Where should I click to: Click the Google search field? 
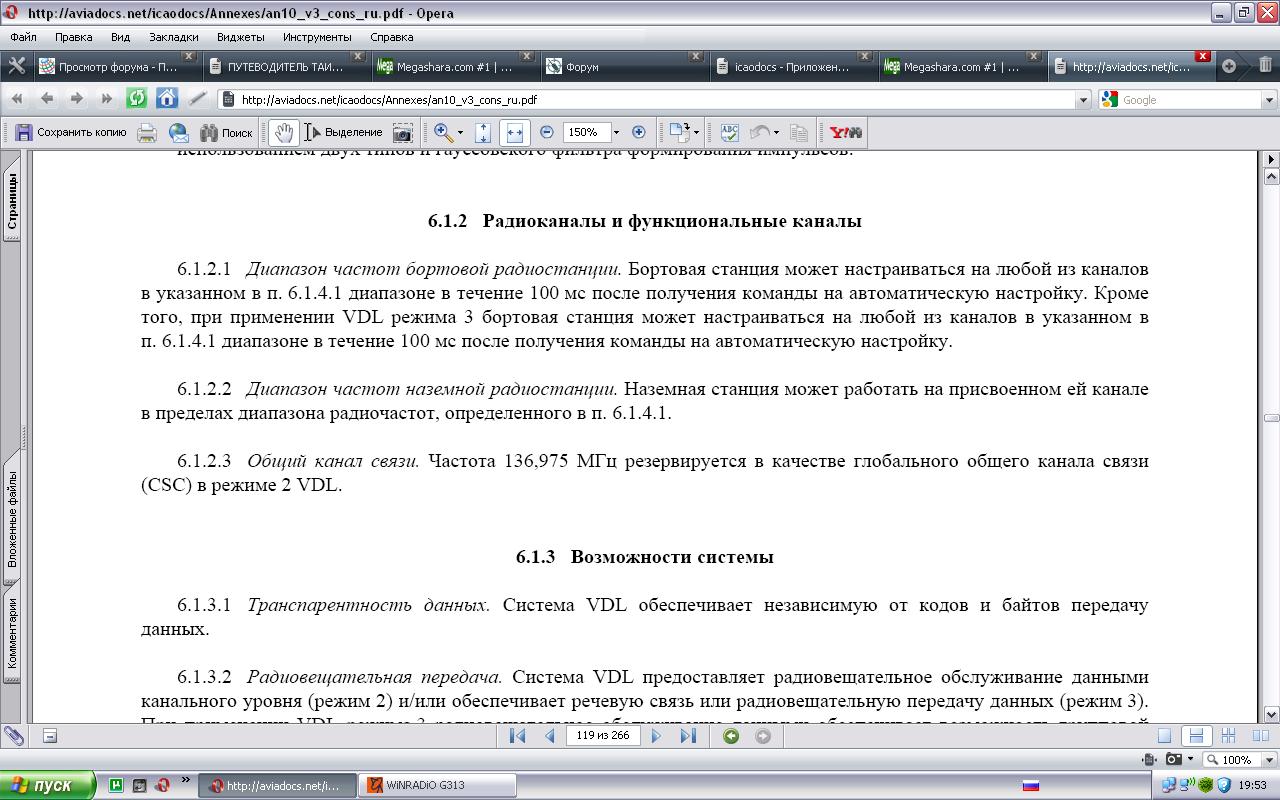1187,100
